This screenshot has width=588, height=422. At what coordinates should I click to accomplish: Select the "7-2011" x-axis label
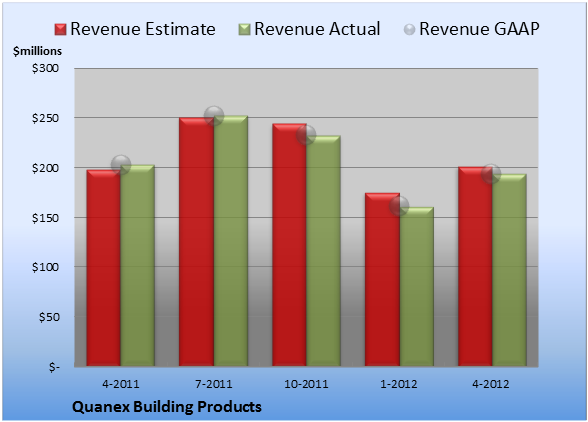pyautogui.click(x=214, y=384)
